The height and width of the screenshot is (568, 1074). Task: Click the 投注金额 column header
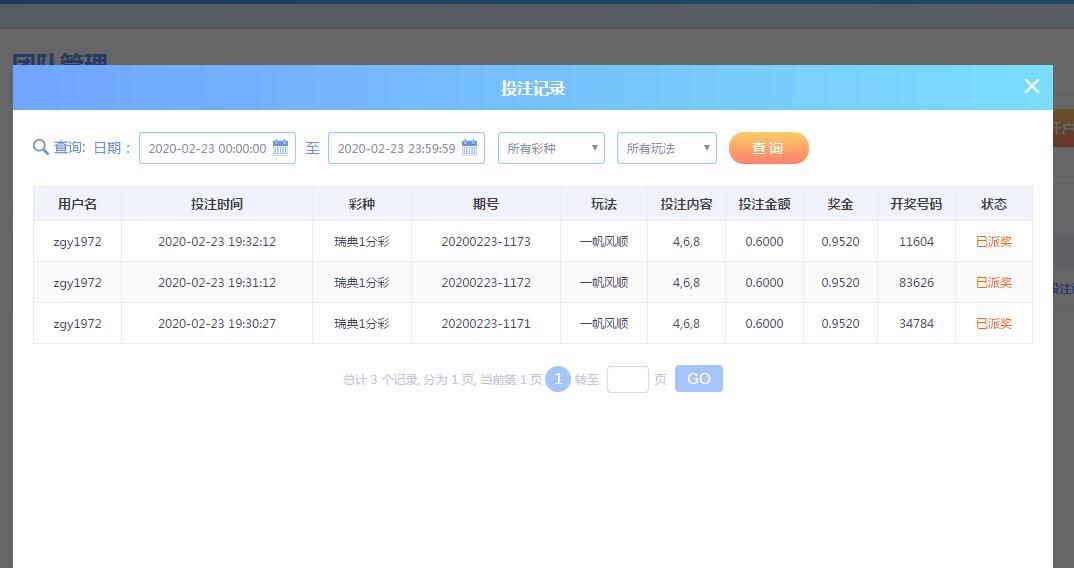tap(764, 204)
